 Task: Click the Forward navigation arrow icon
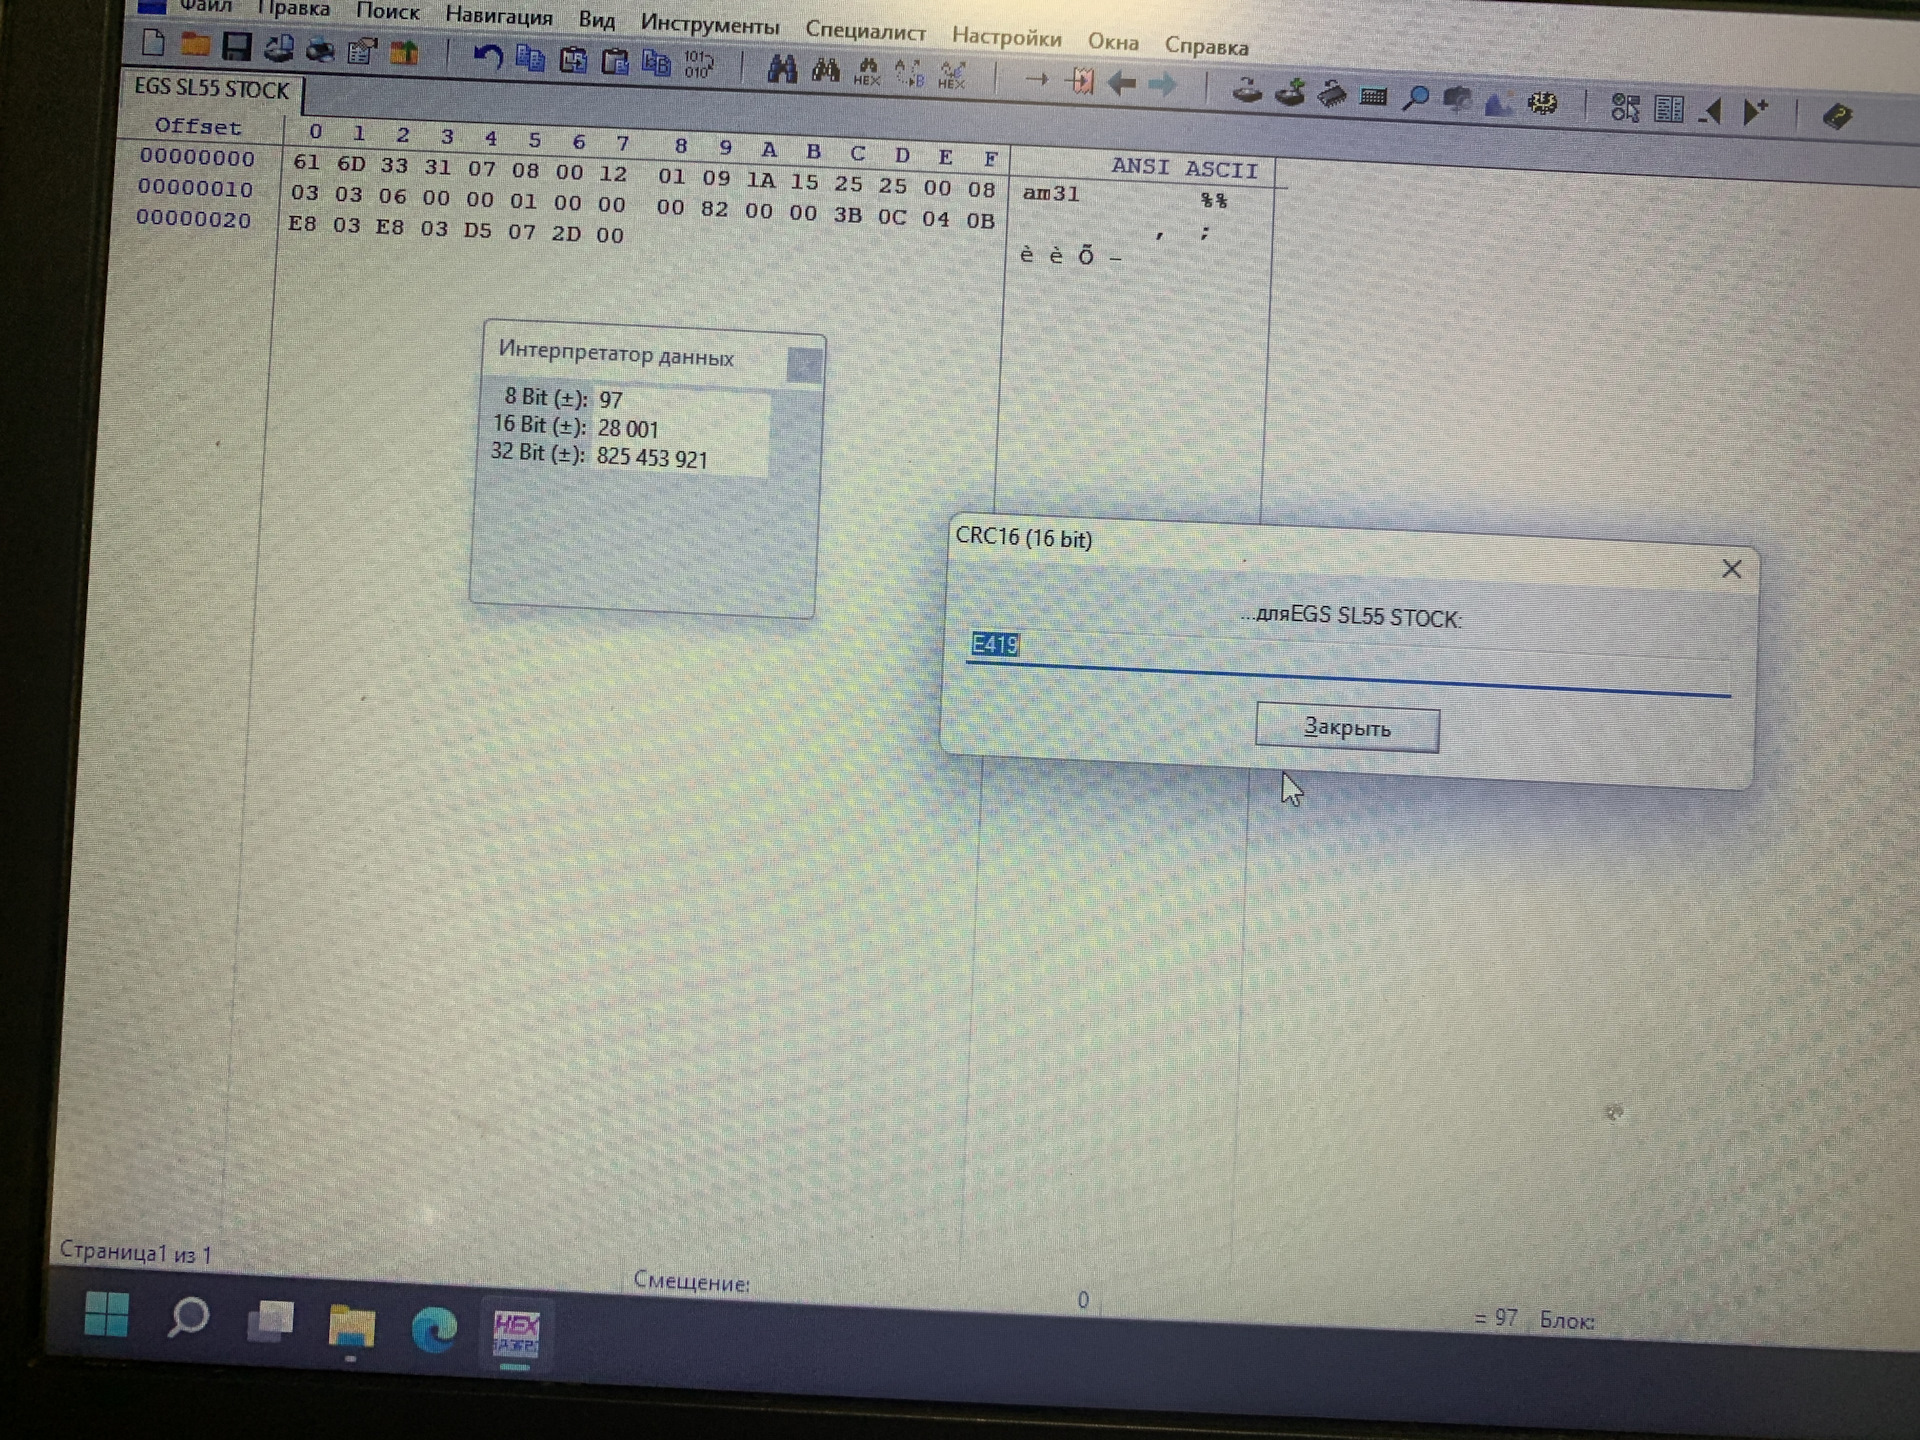coord(1163,86)
